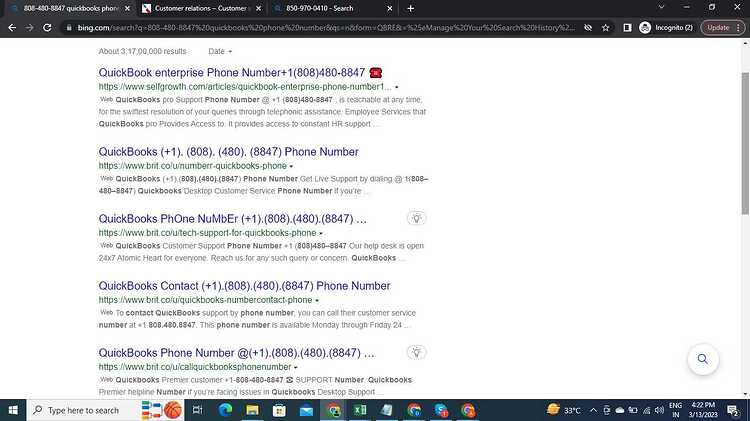Expand the Date filter dropdown
Screen dimensions: 750x421
coord(220,51)
